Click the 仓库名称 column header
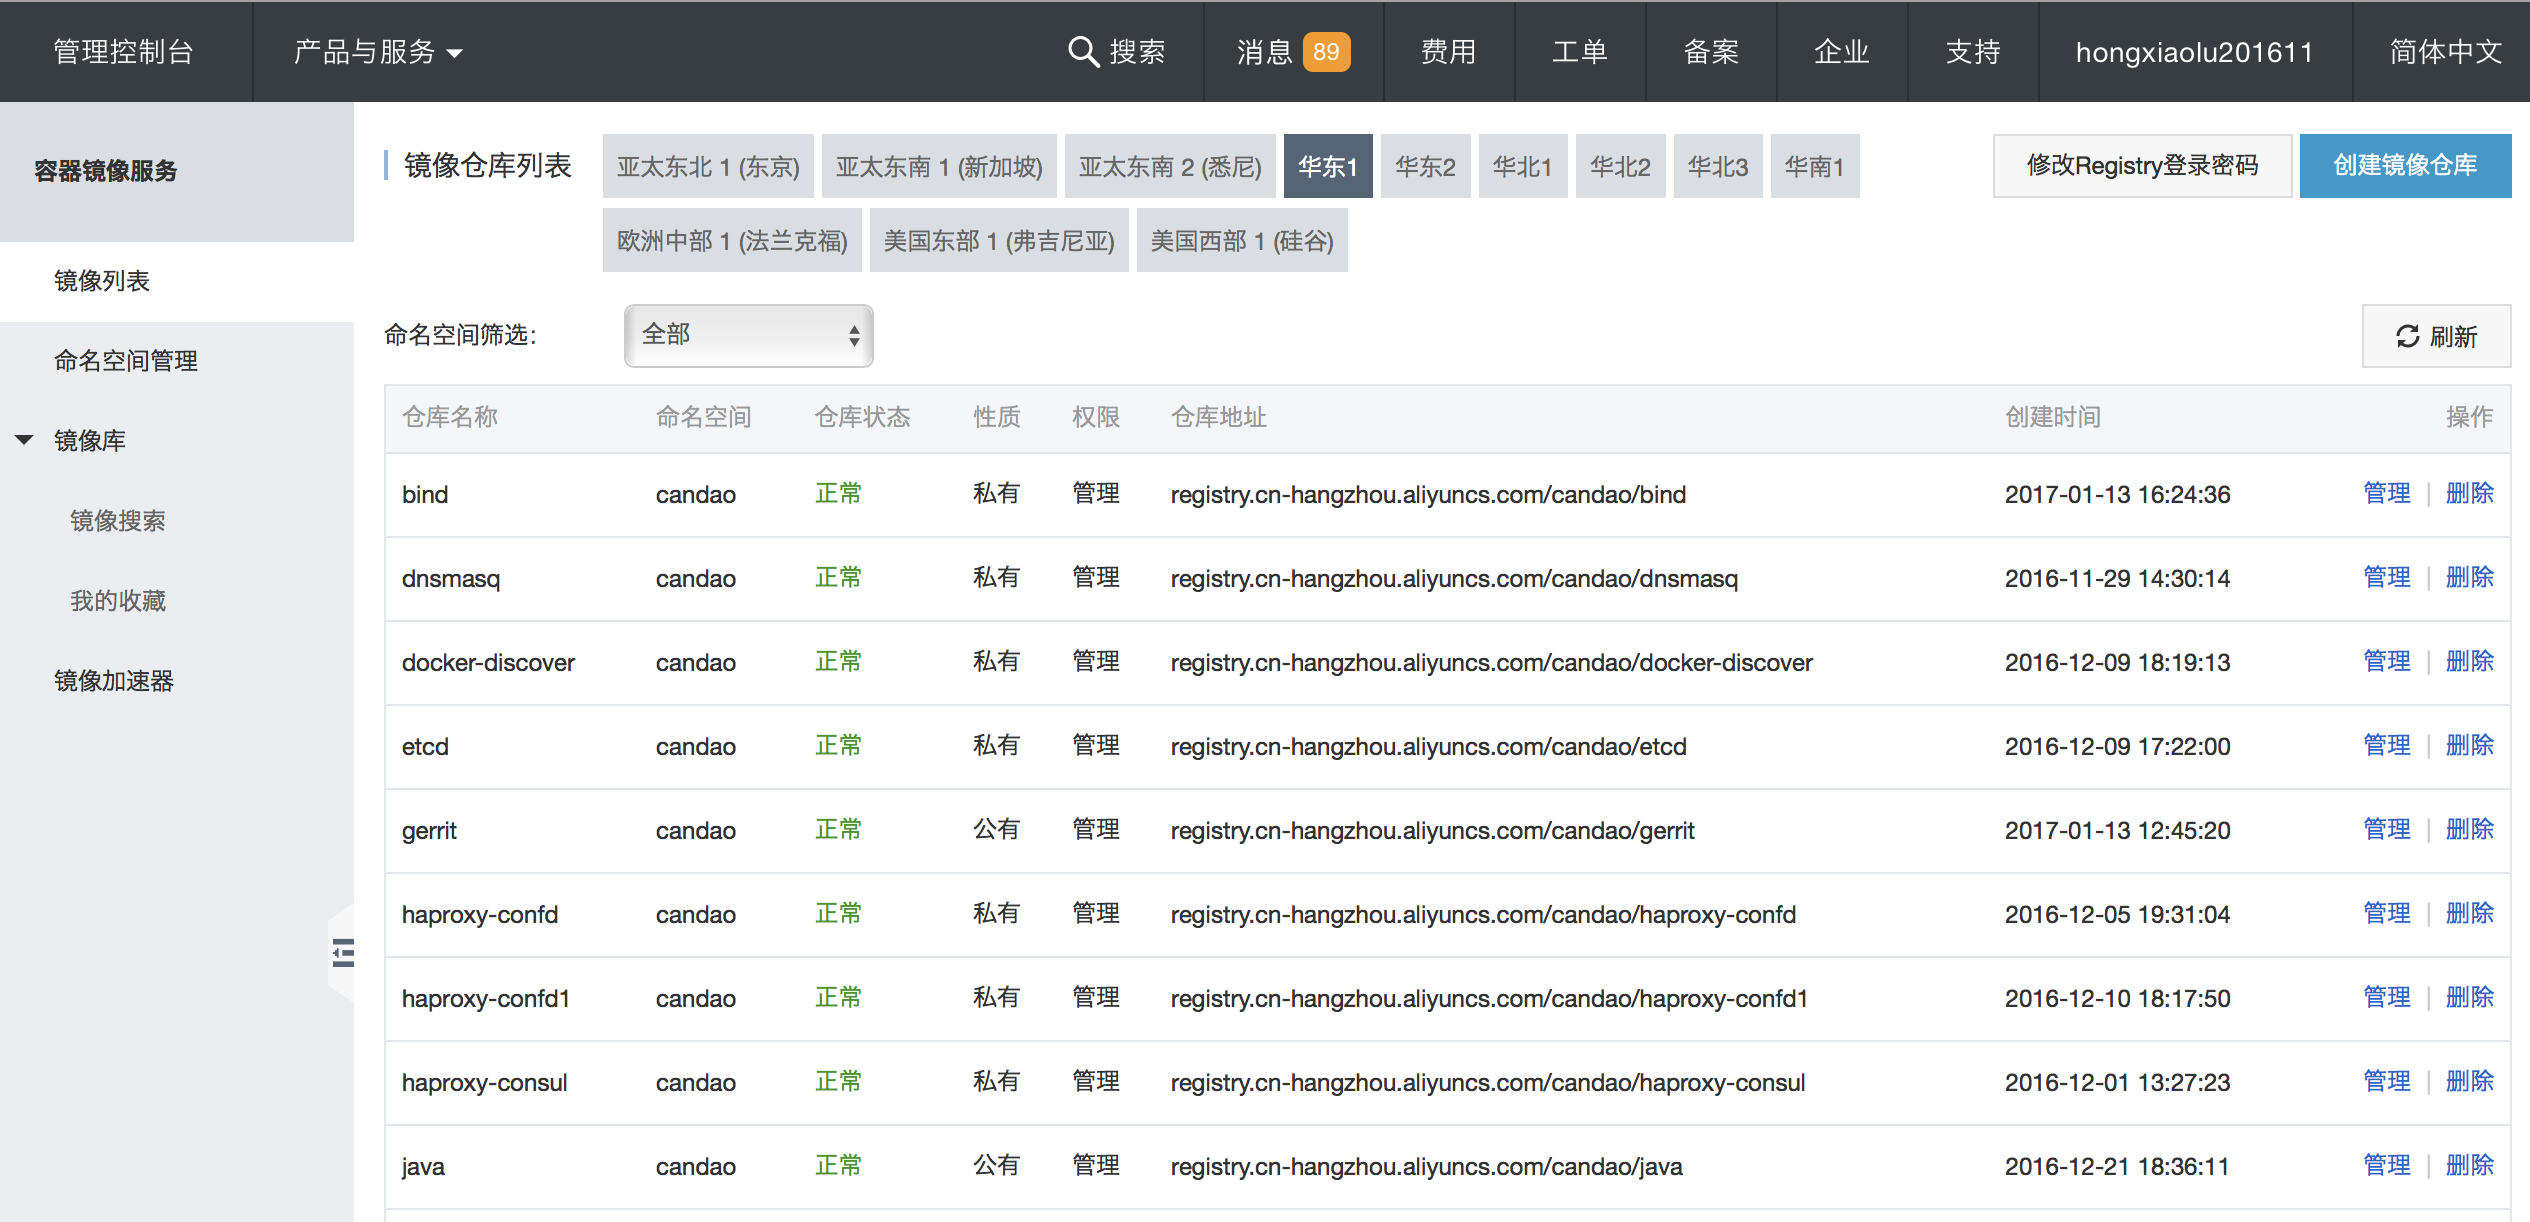Image resolution: width=2530 pixels, height=1222 pixels. pos(450,418)
